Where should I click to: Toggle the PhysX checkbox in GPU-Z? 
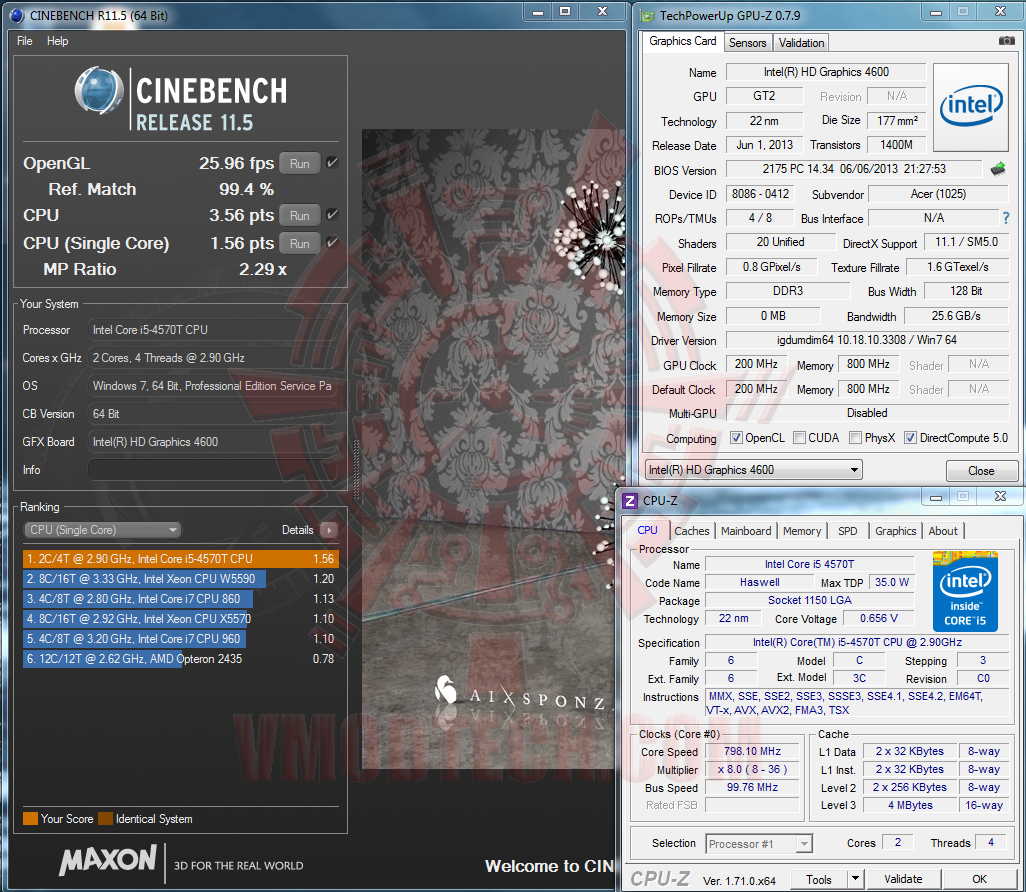click(x=855, y=438)
